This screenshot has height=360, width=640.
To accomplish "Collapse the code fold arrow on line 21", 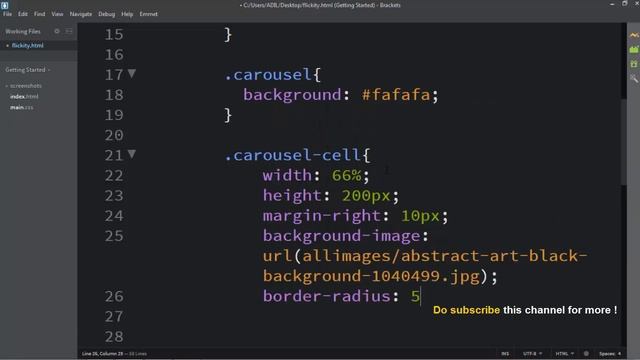I will pyautogui.click(x=131, y=154).
